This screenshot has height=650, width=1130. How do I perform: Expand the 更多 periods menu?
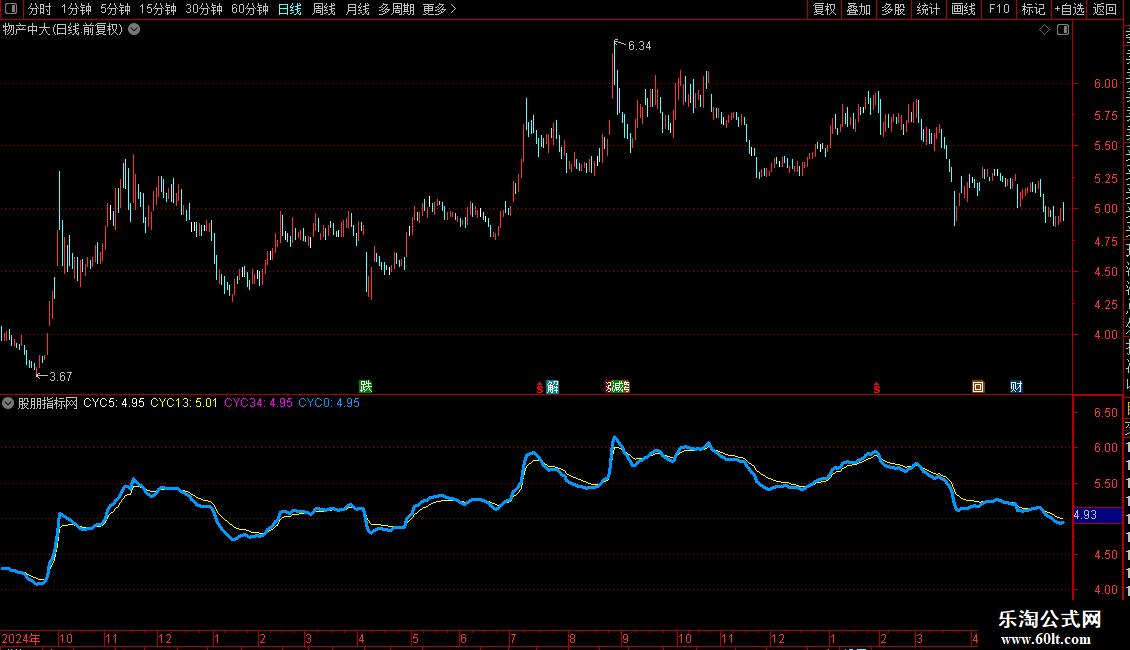[x=440, y=9]
